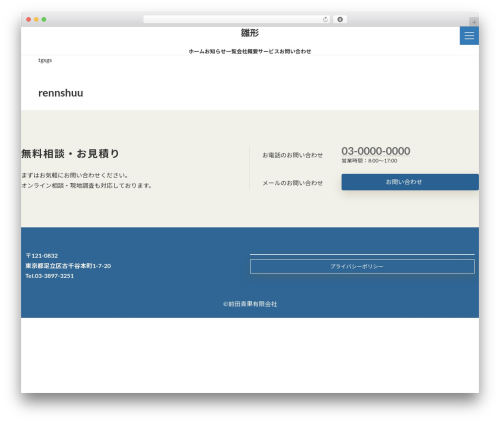The width and height of the screenshot is (500, 423).
Task: Reload the page with the refresh icon
Action: tap(325, 20)
